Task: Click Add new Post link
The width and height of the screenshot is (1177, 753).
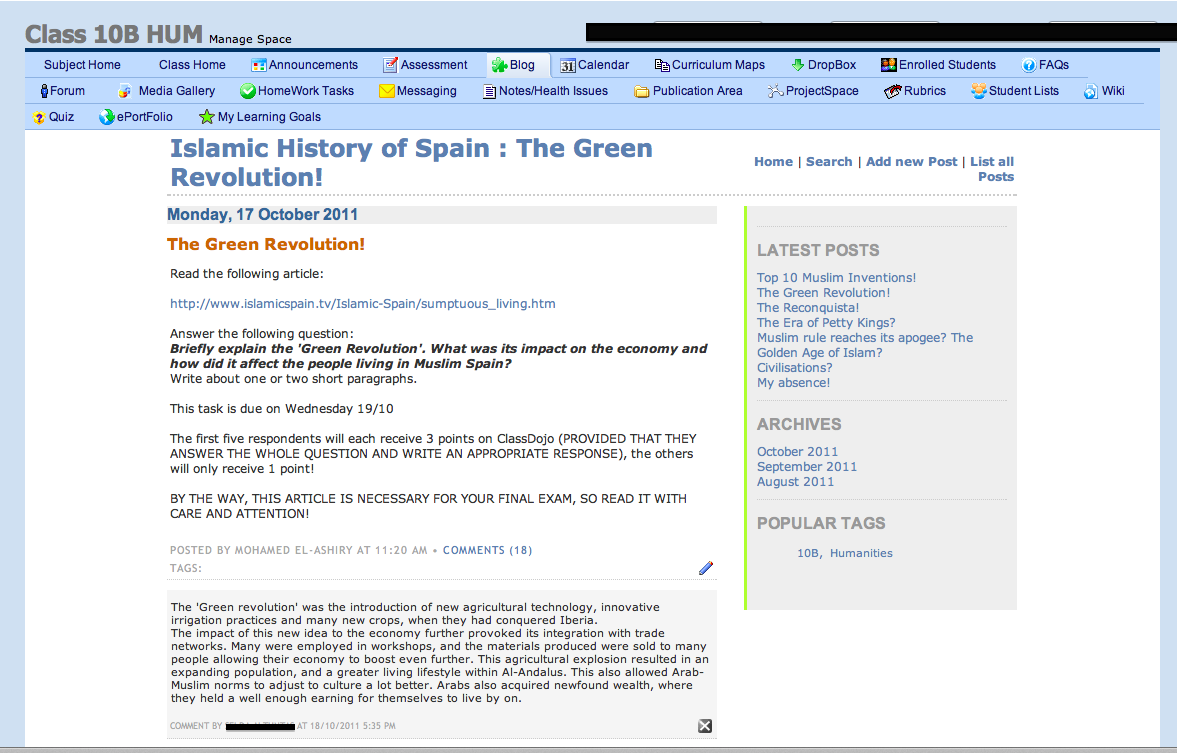Action: click(911, 162)
